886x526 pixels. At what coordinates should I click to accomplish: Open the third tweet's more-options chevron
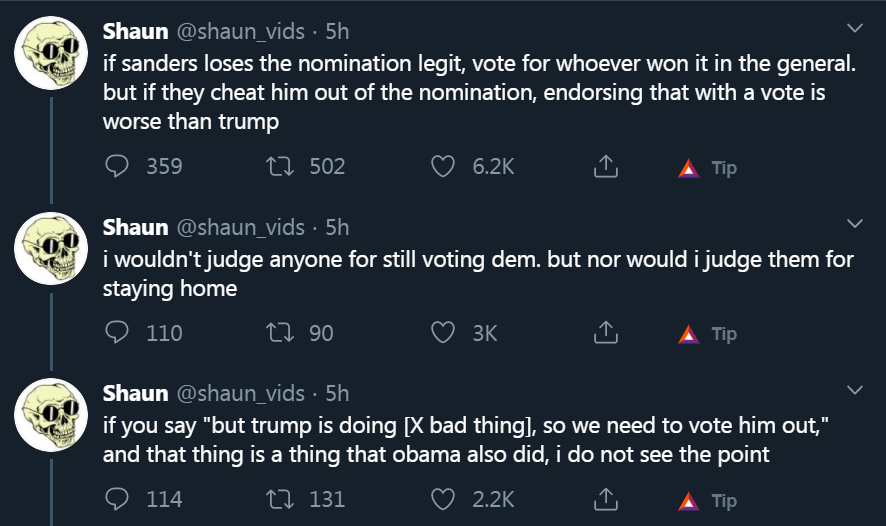click(855, 389)
